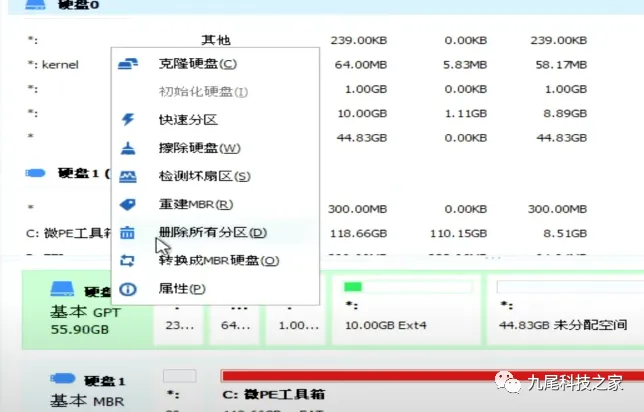Click the empty usage bar of the unallocated space

(x=570, y=287)
